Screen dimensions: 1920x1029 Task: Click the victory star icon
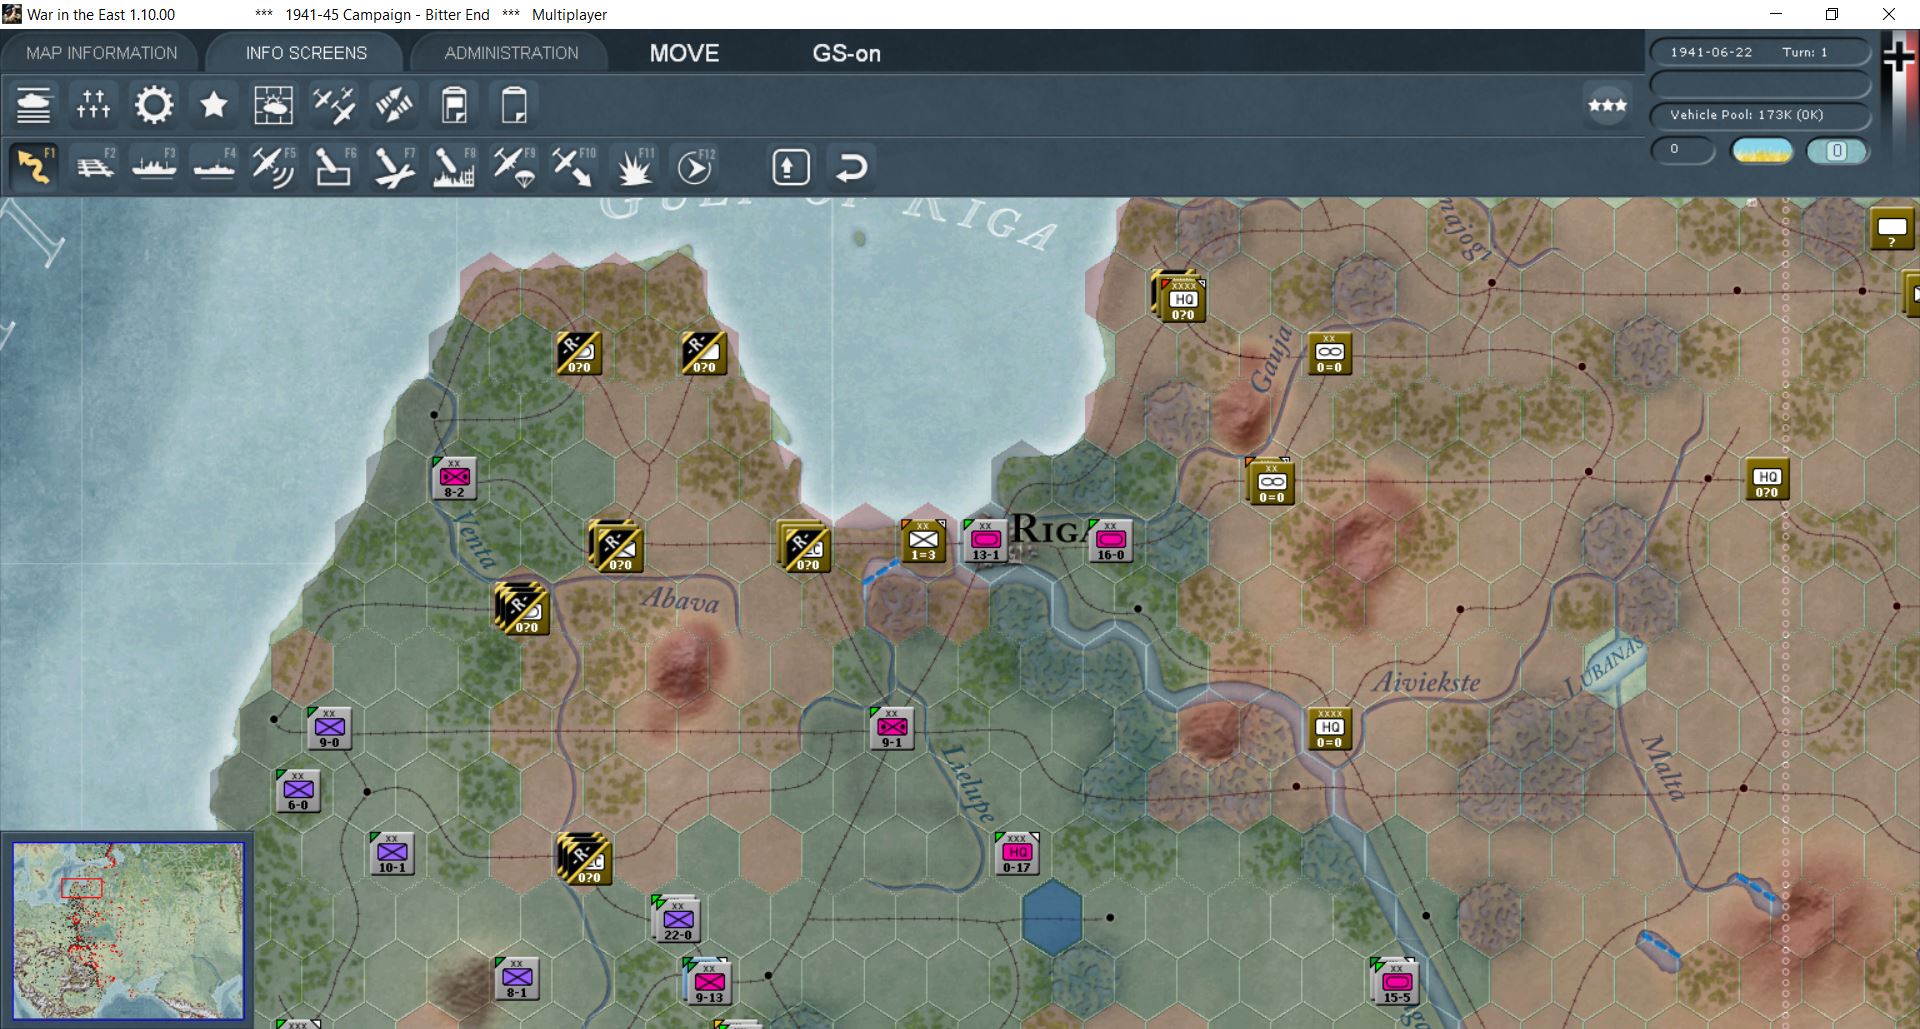pos(213,105)
